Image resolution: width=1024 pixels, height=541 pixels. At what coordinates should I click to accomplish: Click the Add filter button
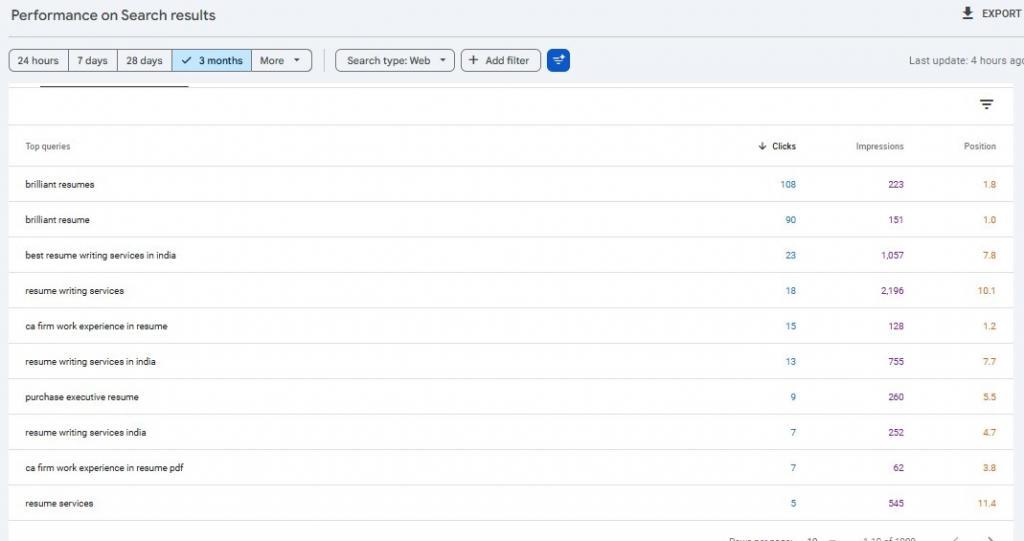(x=501, y=60)
